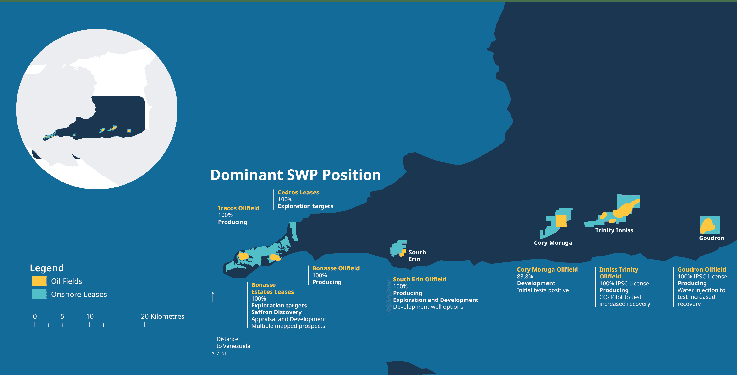Click the circular Trinidad inset map
The height and width of the screenshot is (375, 737).
(x=96, y=109)
